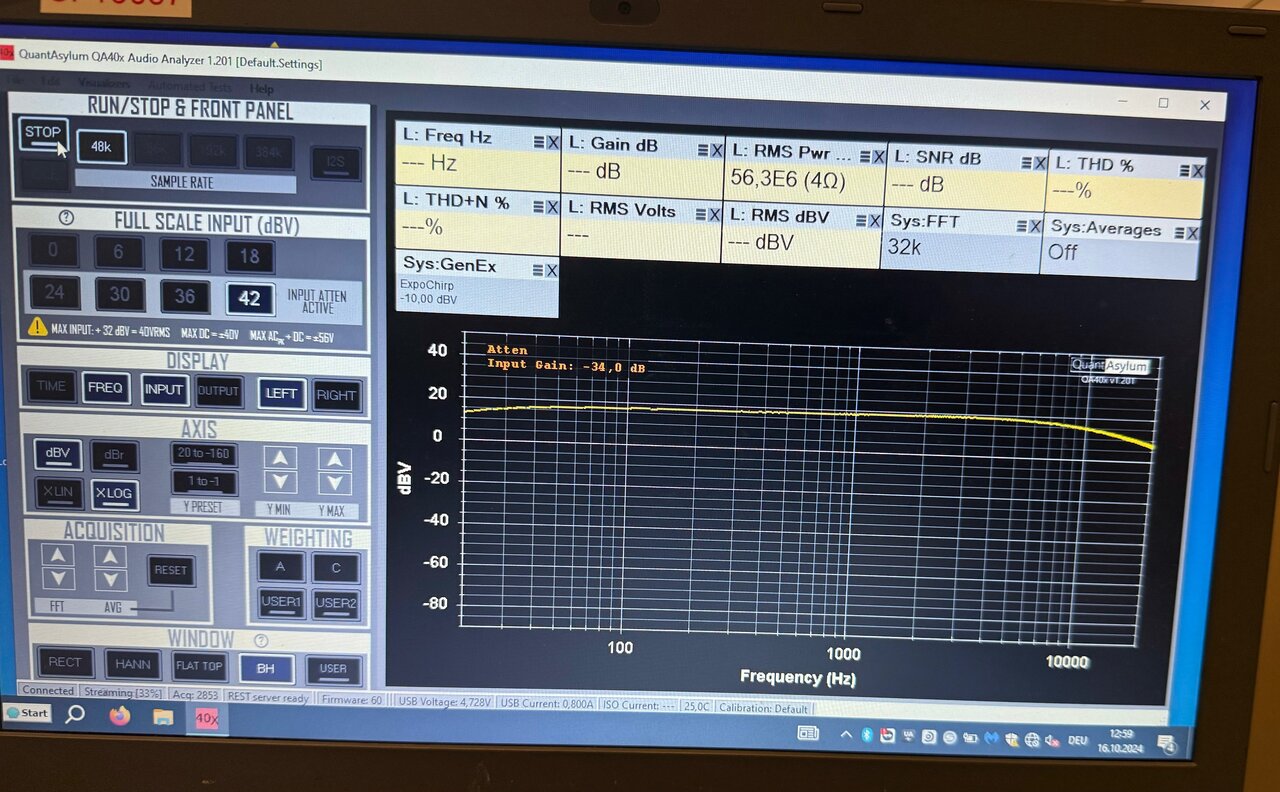Increase FFT size with up arrow
1280x792 pixels.
coord(57,555)
